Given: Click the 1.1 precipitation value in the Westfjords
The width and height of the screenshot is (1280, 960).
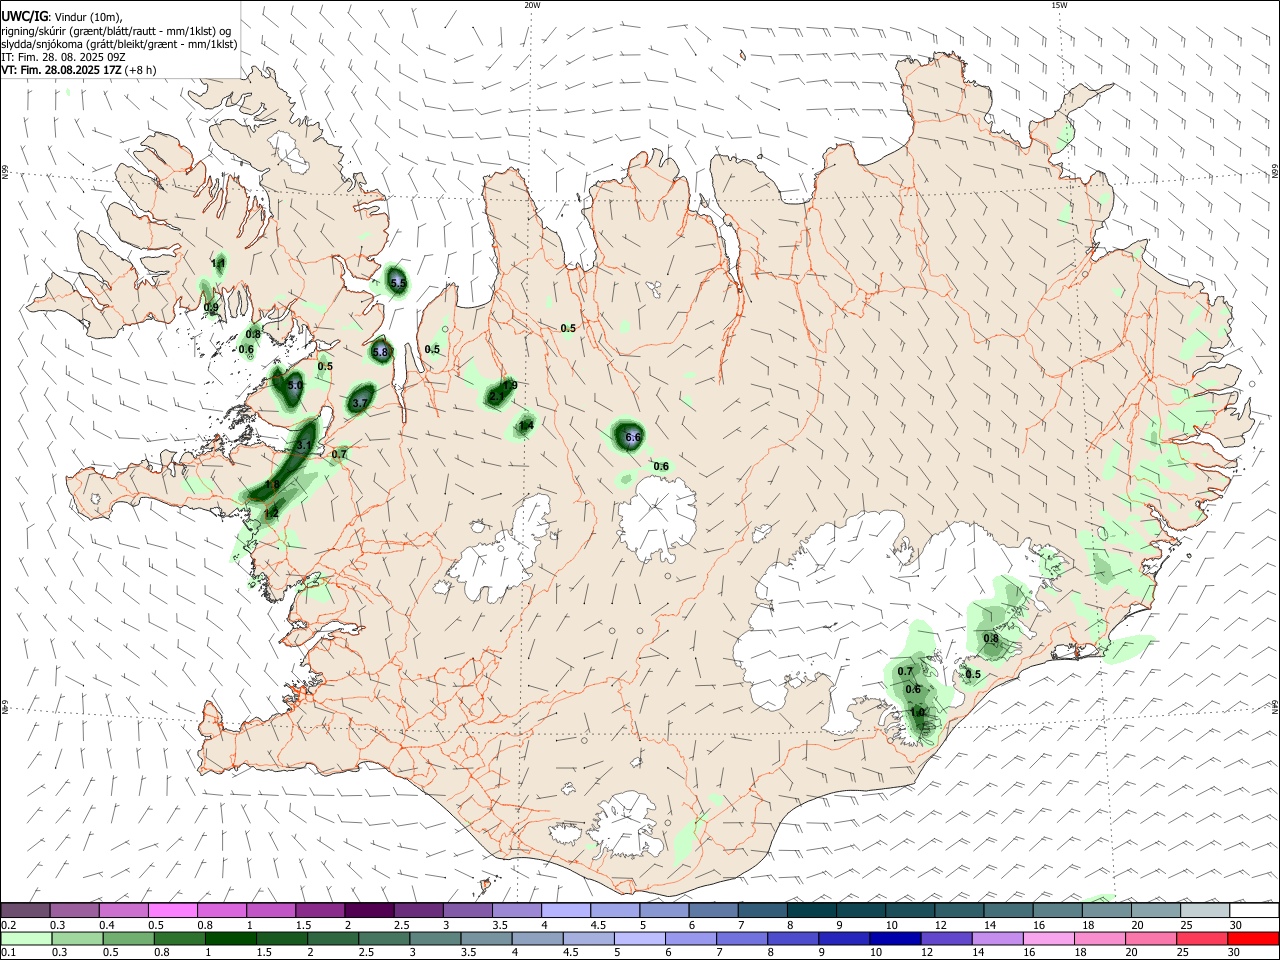Looking at the screenshot, I should [218, 263].
